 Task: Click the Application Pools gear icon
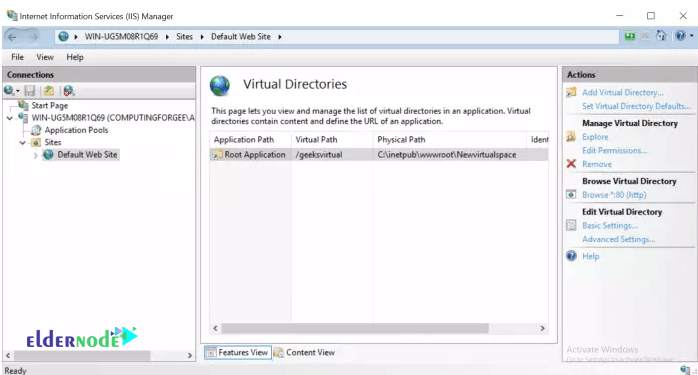36,130
